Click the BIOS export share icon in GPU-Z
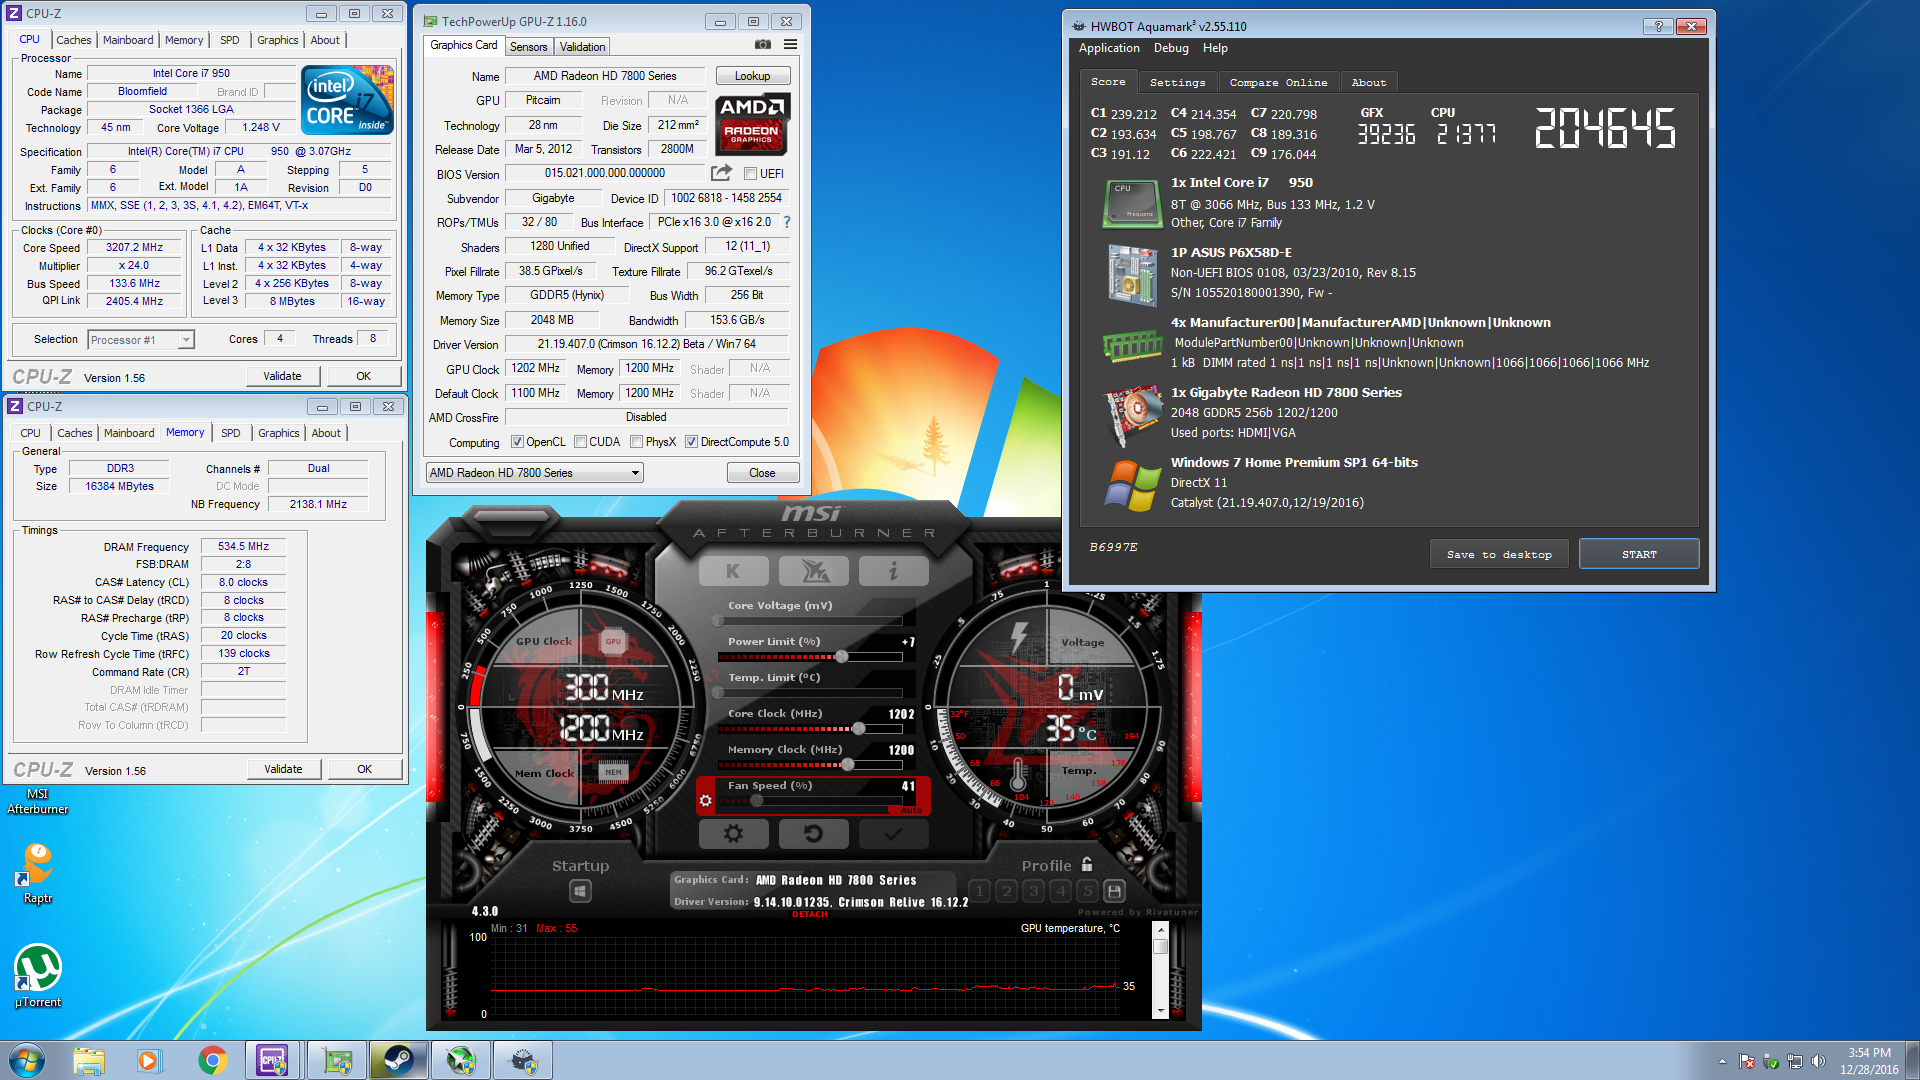 click(x=721, y=172)
